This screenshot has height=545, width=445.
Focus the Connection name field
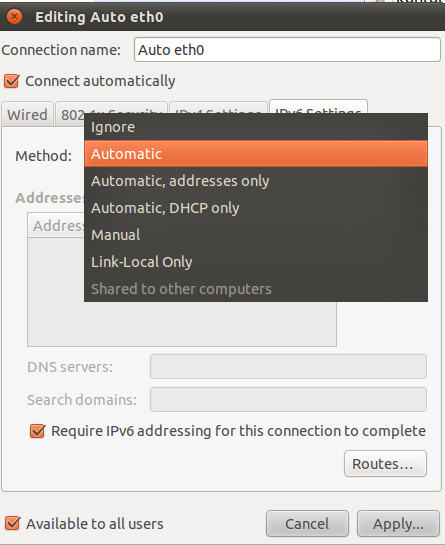point(288,50)
